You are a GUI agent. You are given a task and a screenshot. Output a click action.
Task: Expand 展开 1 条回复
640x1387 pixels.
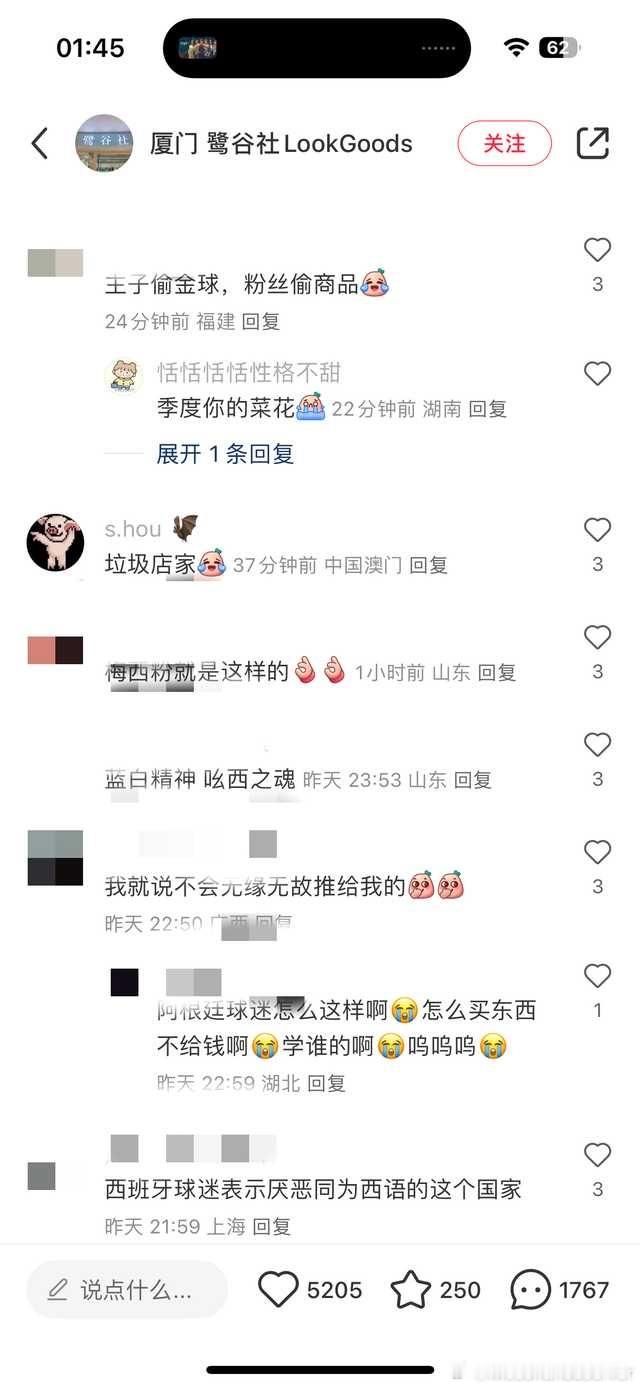click(225, 454)
